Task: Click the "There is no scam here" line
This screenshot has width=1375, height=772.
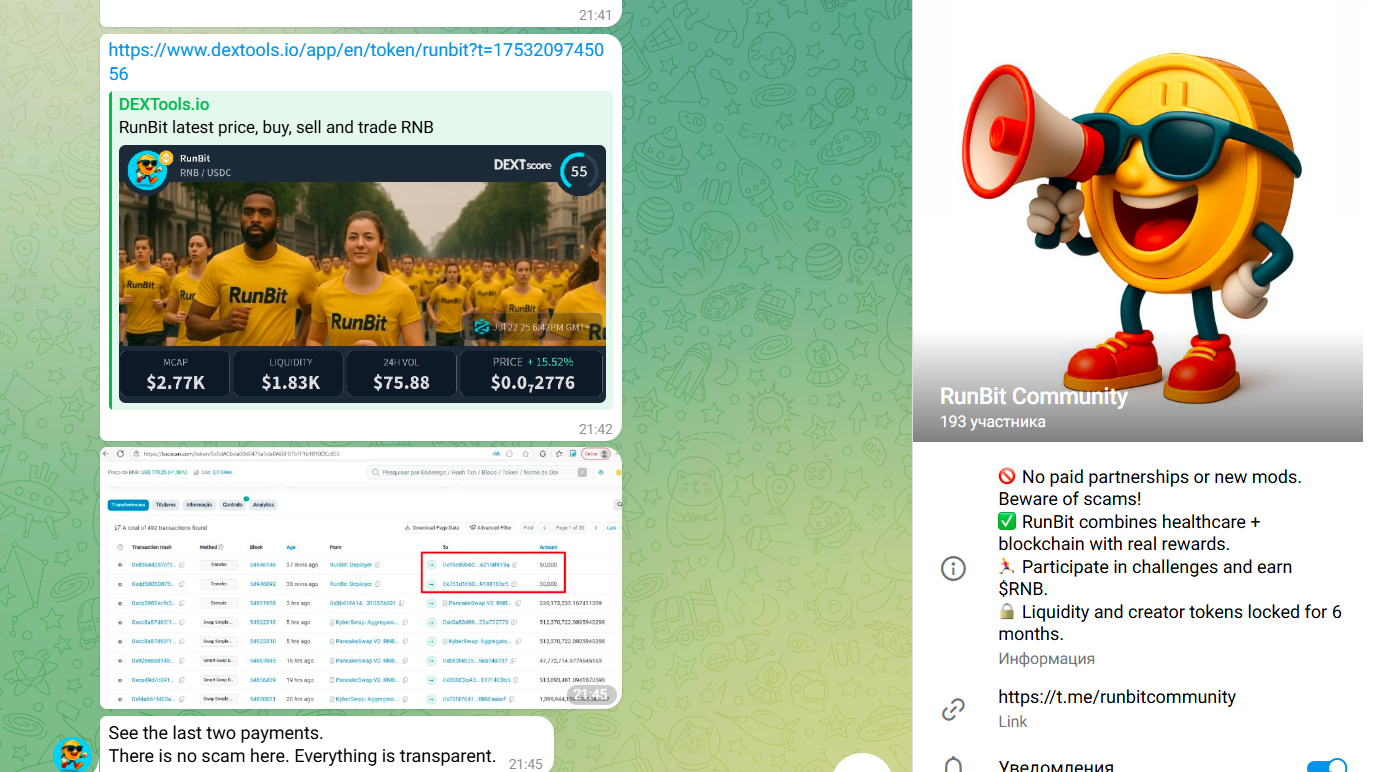Action: [302, 756]
